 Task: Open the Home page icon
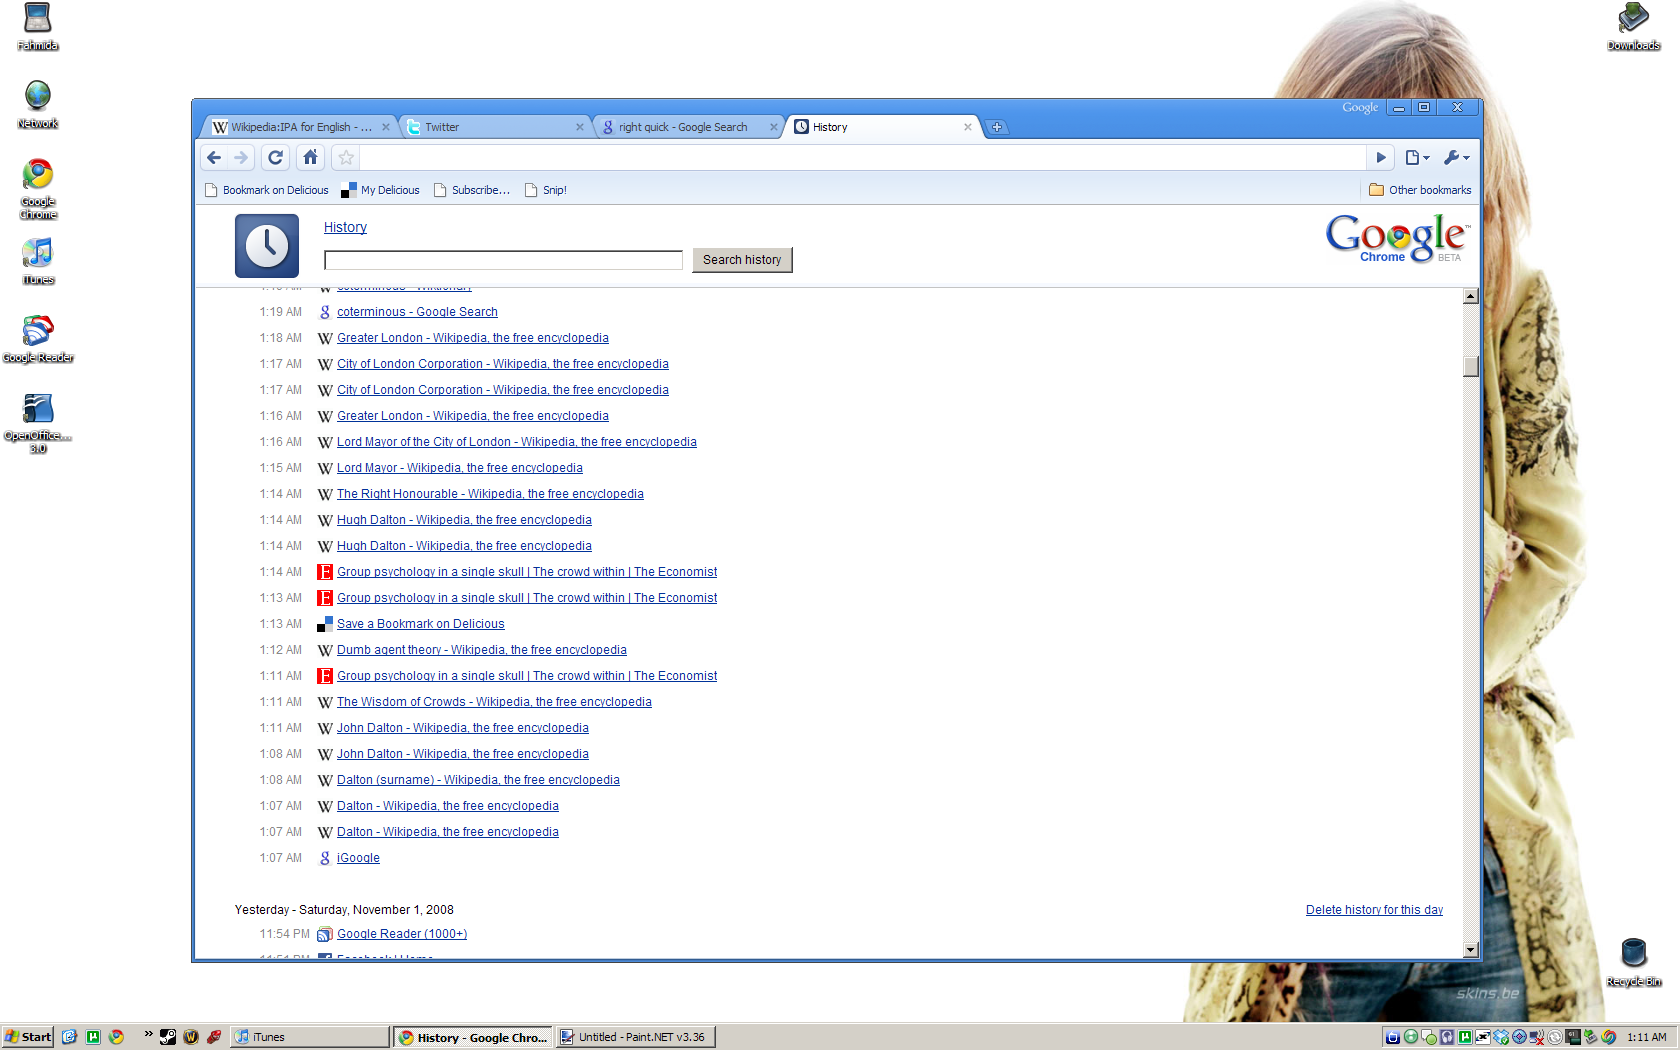click(x=310, y=157)
